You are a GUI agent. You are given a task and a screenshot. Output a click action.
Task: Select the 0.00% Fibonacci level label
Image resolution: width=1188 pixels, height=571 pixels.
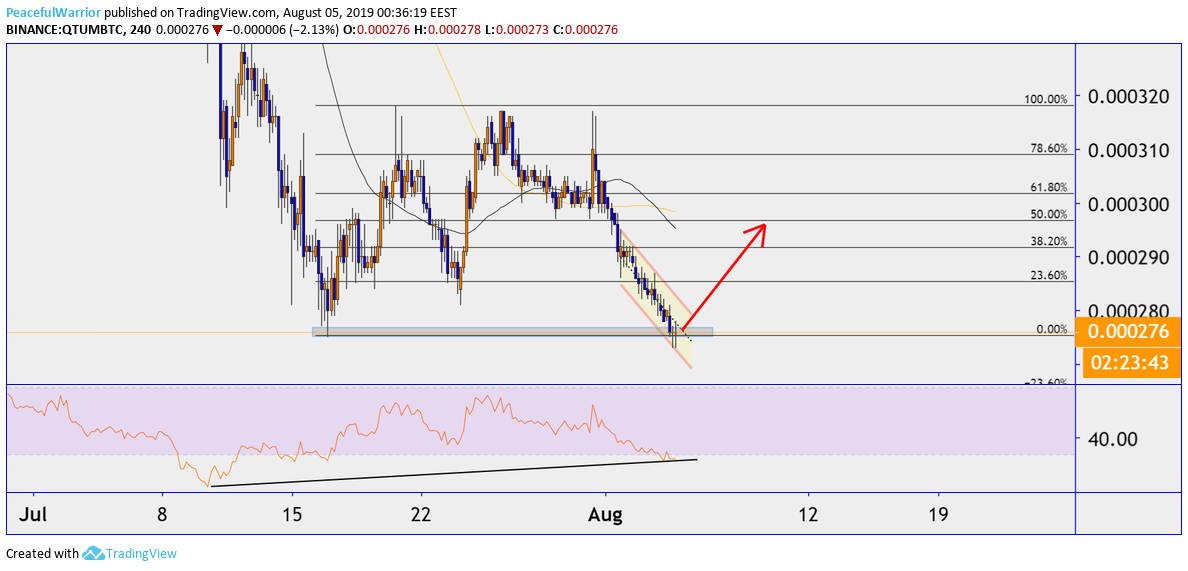point(1051,329)
